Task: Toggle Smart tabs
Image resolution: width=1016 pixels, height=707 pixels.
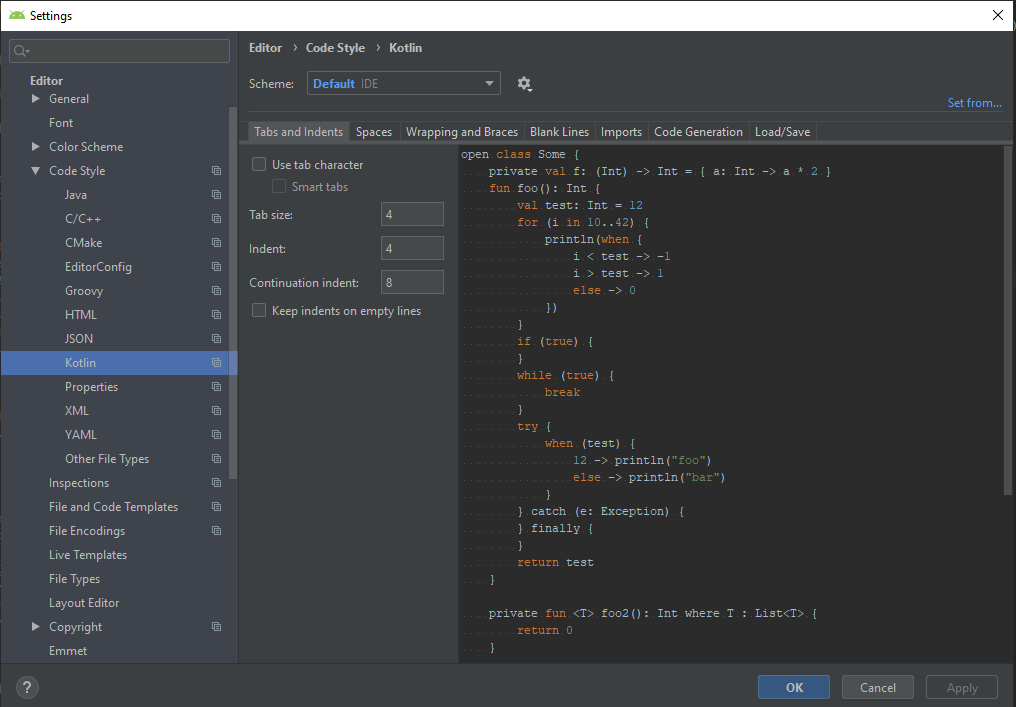Action: tap(278, 186)
